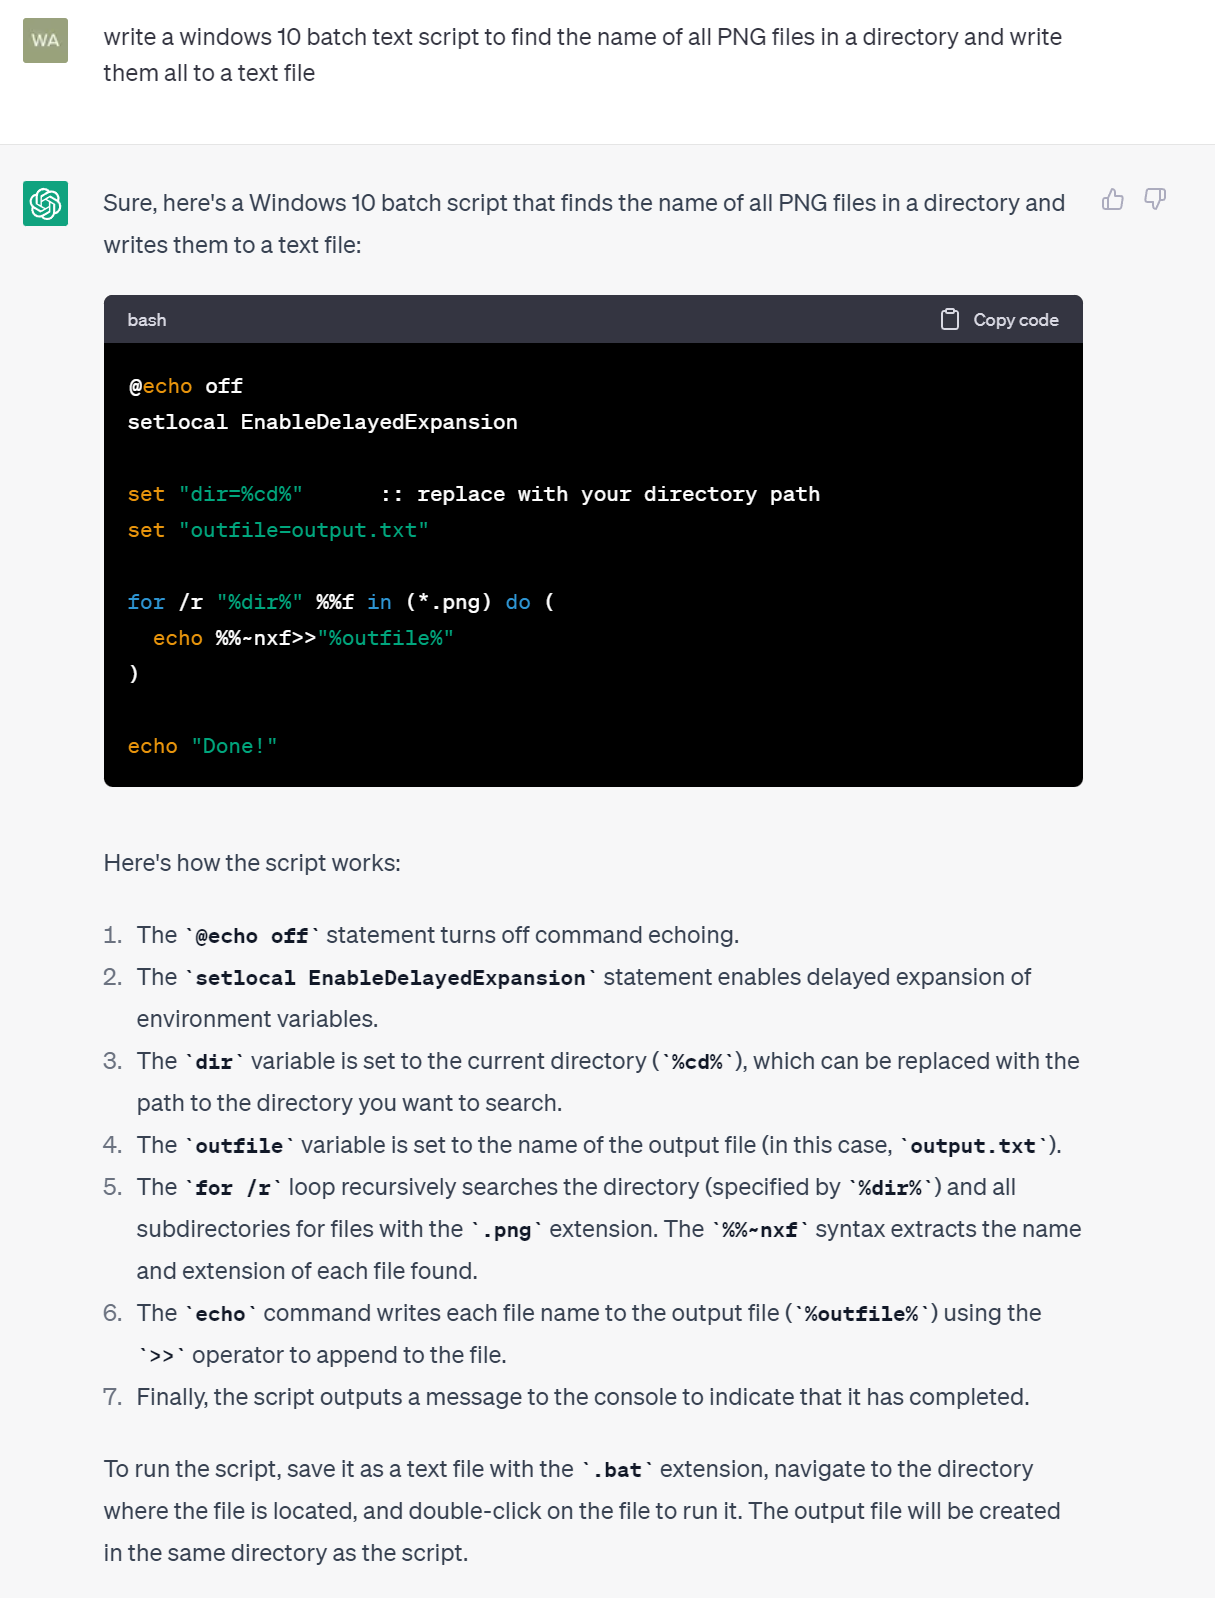This screenshot has width=1215, height=1598.
Task: Click the thumbs down feedback icon
Action: click(1155, 199)
